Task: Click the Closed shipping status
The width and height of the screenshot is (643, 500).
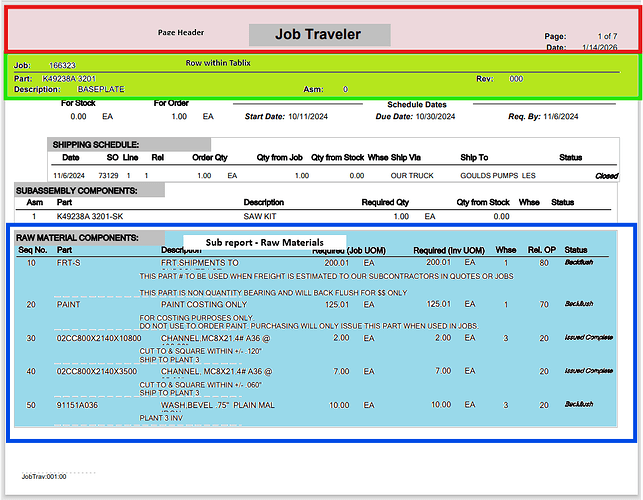Action: point(607,176)
